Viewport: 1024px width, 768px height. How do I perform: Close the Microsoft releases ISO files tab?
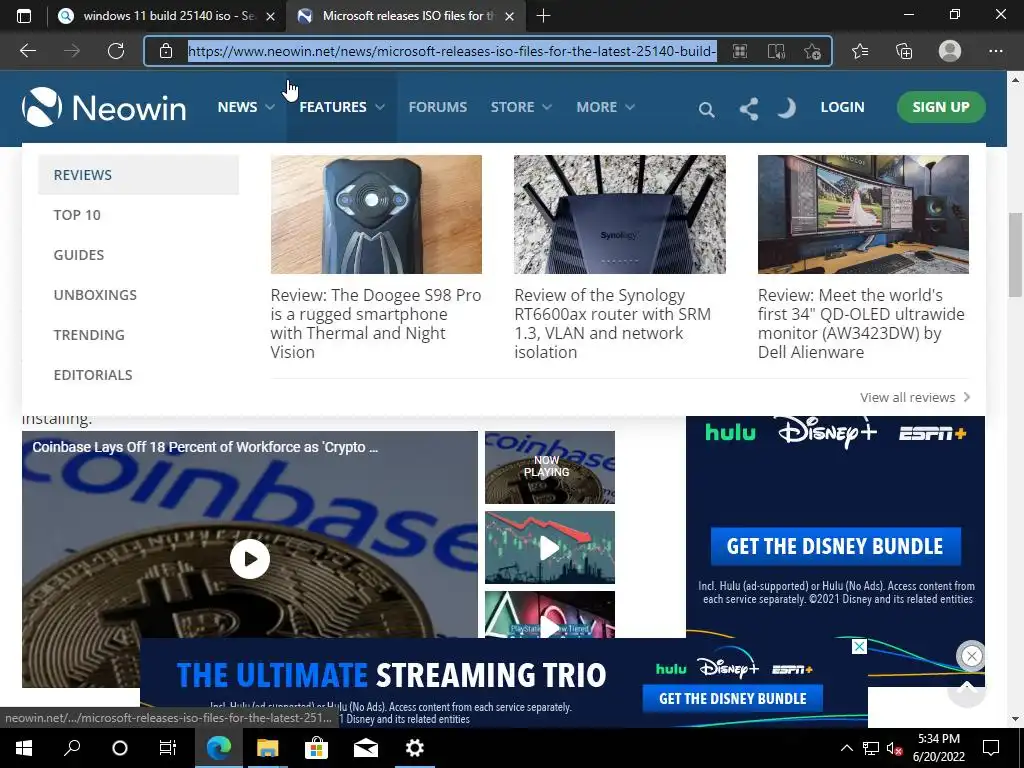click(510, 16)
